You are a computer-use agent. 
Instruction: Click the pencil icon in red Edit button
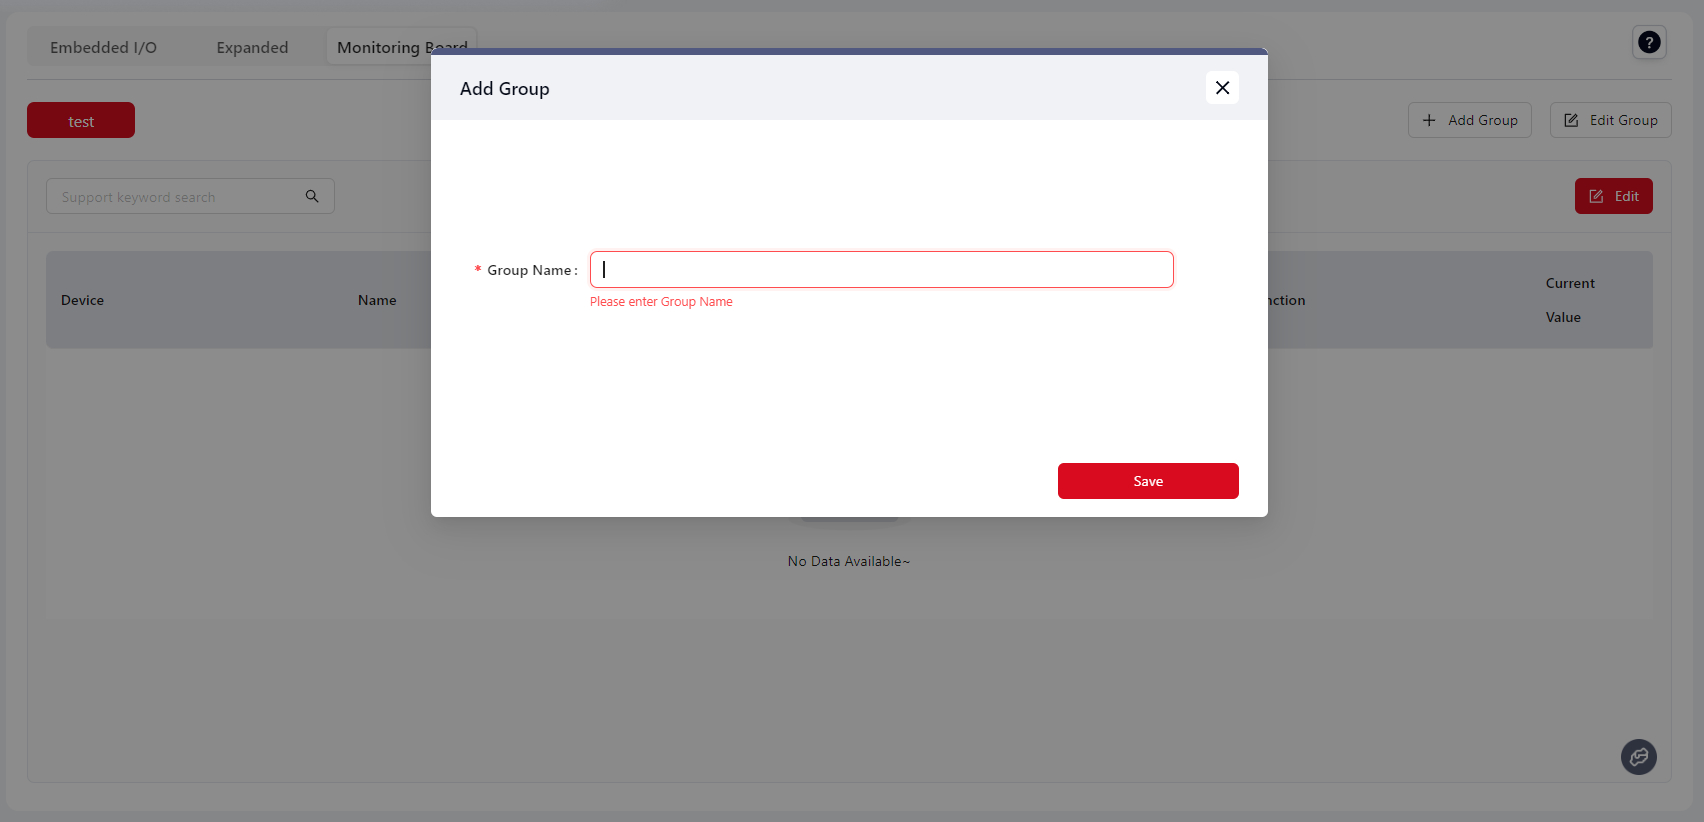click(x=1596, y=196)
